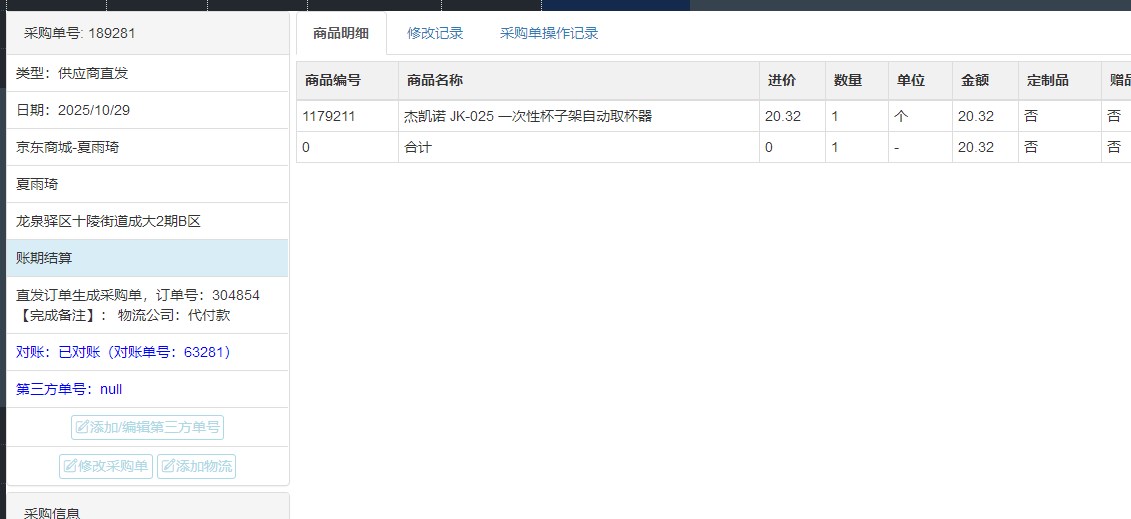Click the 采购单号 189281 panel heading

(x=80, y=33)
